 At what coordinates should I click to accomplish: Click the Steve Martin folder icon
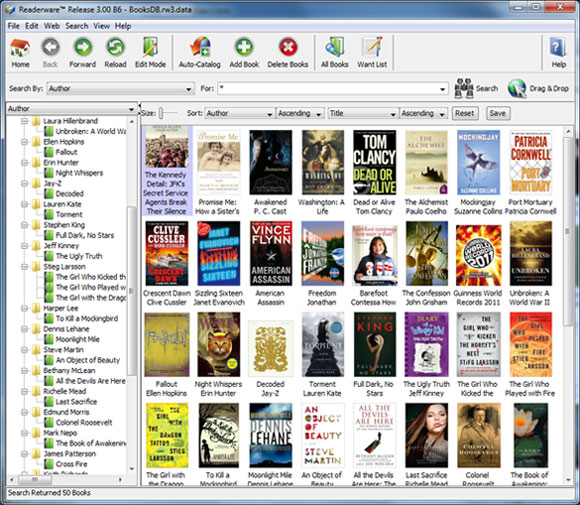(x=36, y=350)
